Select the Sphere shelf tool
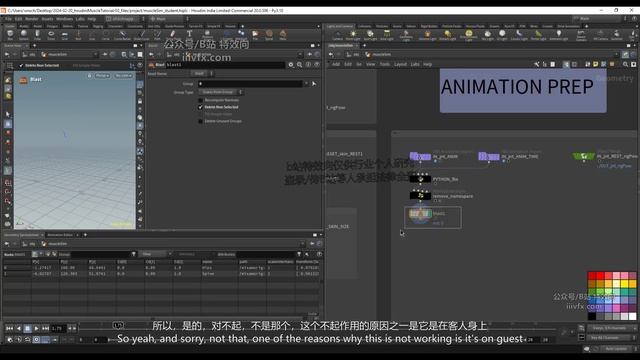The image size is (640, 360). (x=24, y=35)
